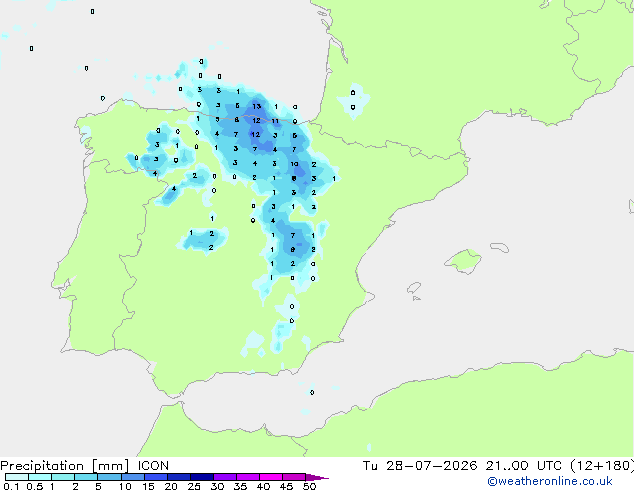The width and height of the screenshot is (634, 490).
Task: Click the "0.5" legend scale label
Action: [x=34, y=486]
